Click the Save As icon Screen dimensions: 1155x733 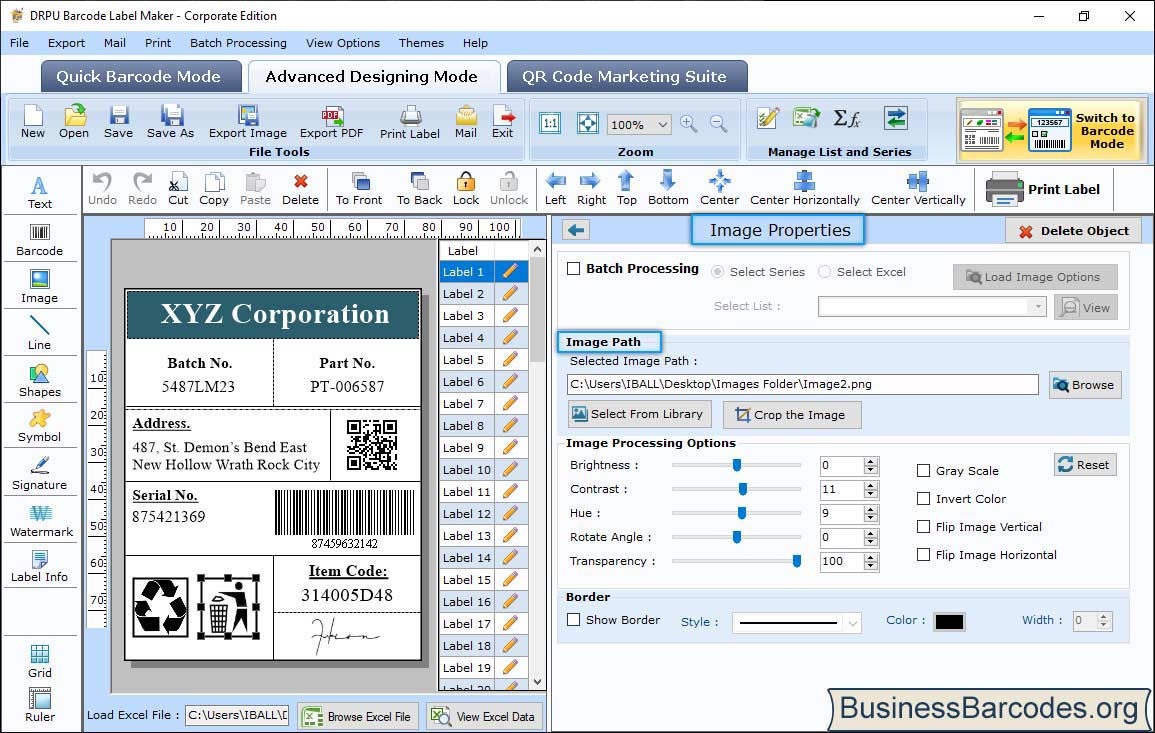[x=171, y=122]
